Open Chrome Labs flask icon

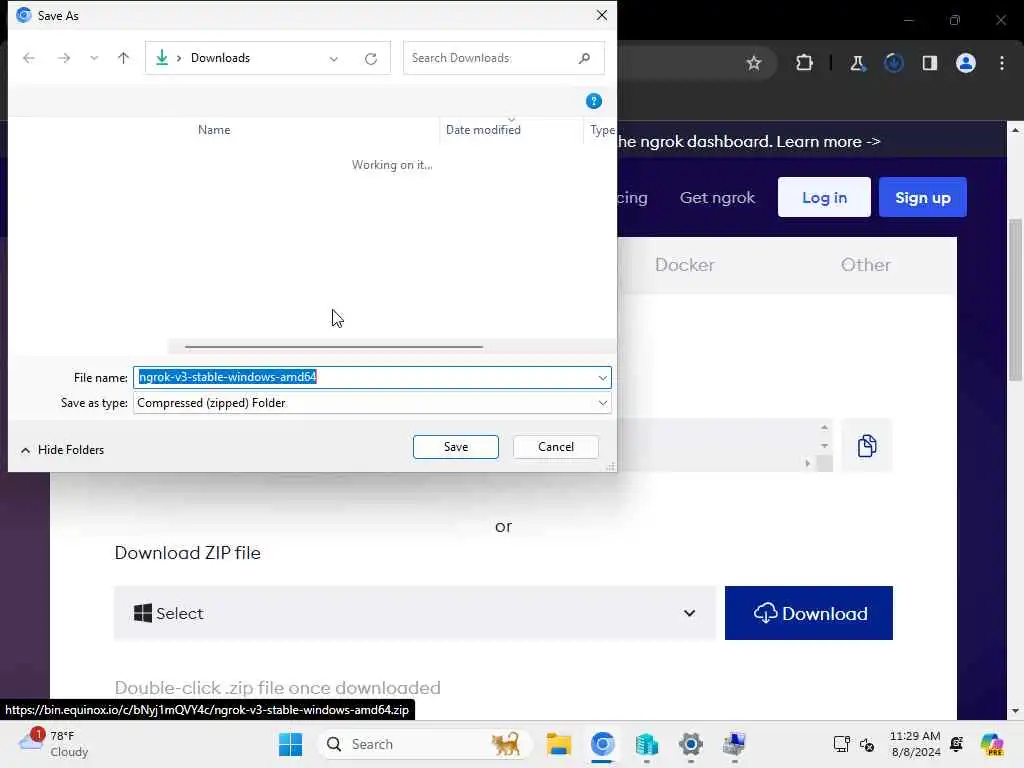pyautogui.click(x=857, y=63)
